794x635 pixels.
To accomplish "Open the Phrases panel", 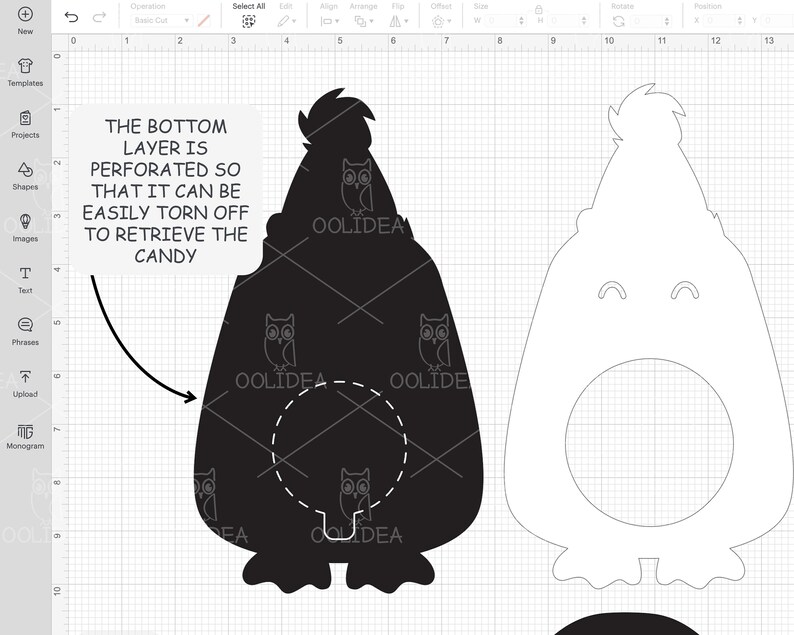I will point(25,332).
